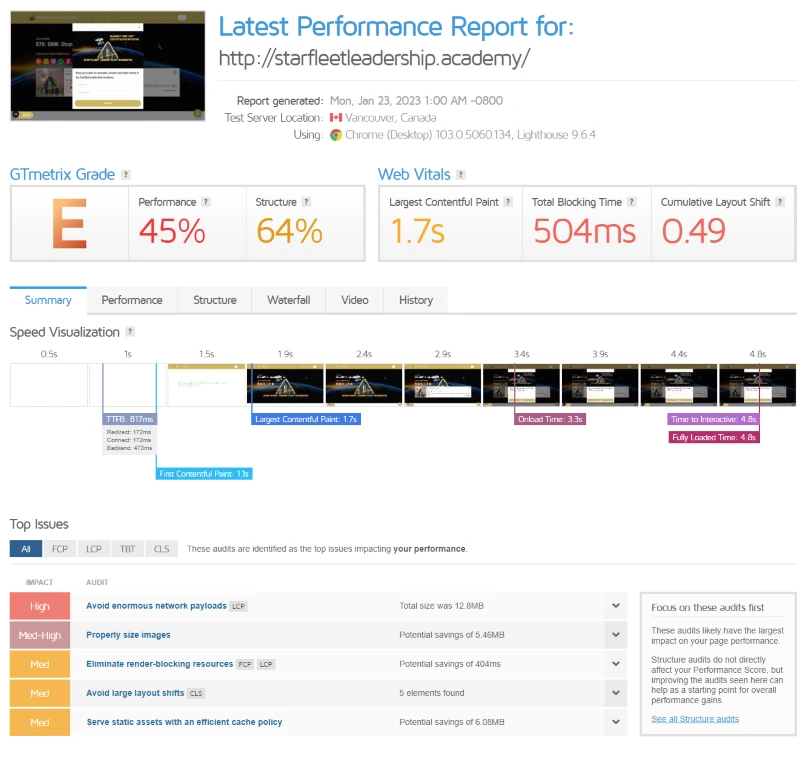Expand Avoid large layout shifts chevron
Image resolution: width=808 pixels, height=768 pixels.
616,693
